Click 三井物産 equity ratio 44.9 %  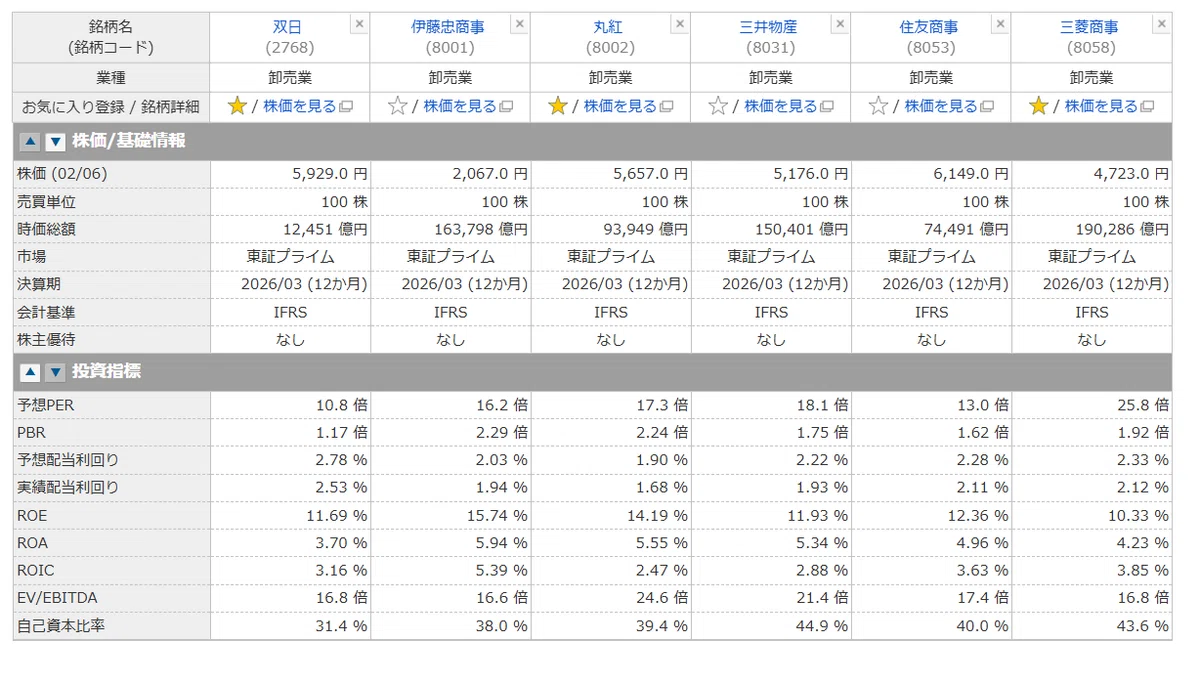(x=821, y=626)
